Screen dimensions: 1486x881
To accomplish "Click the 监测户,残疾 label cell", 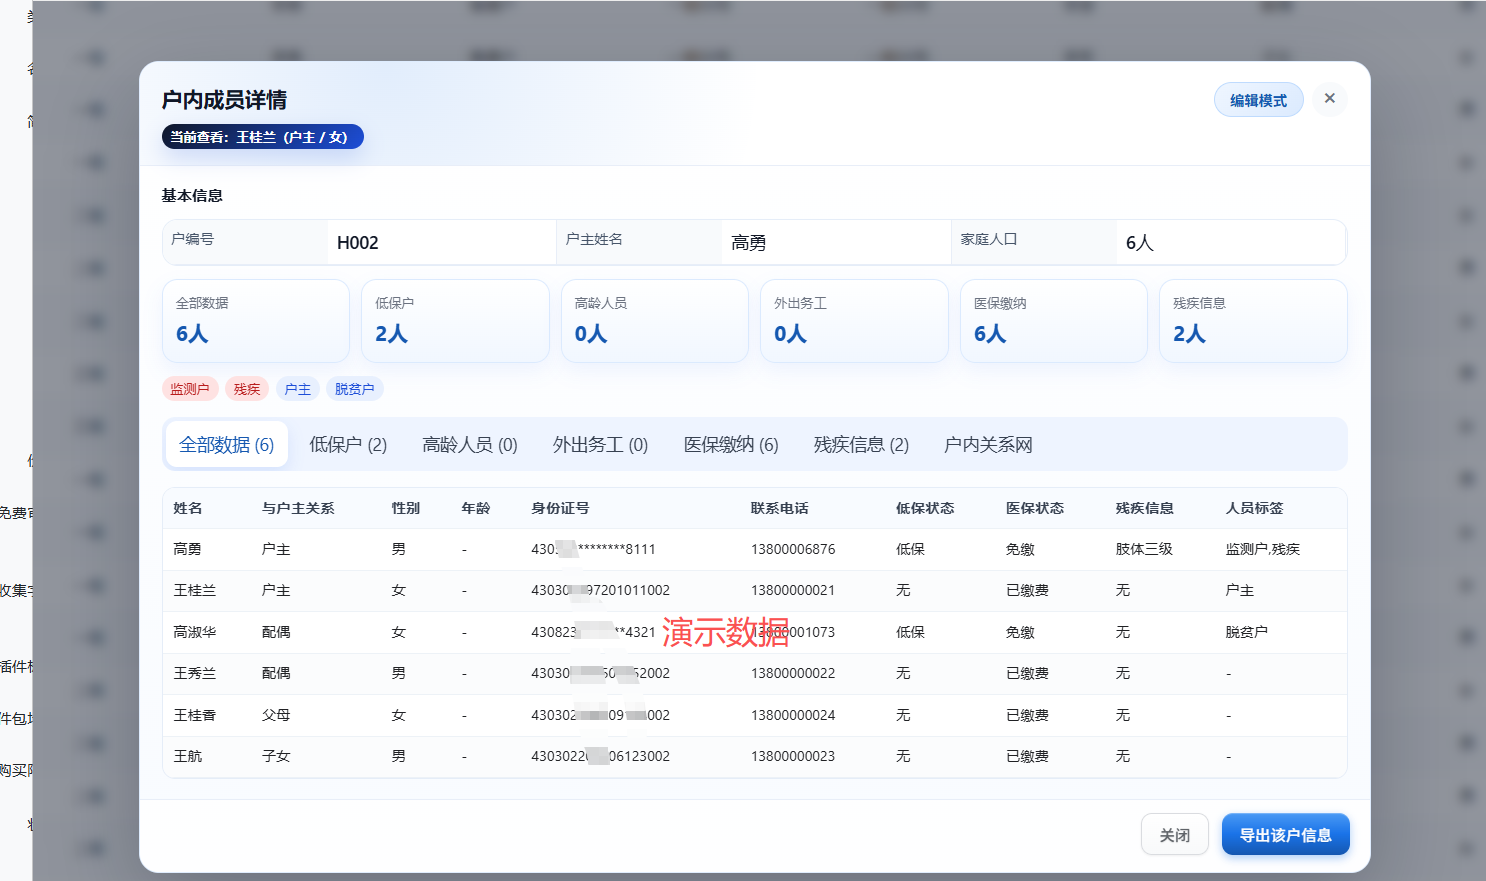I will [x=1263, y=549].
